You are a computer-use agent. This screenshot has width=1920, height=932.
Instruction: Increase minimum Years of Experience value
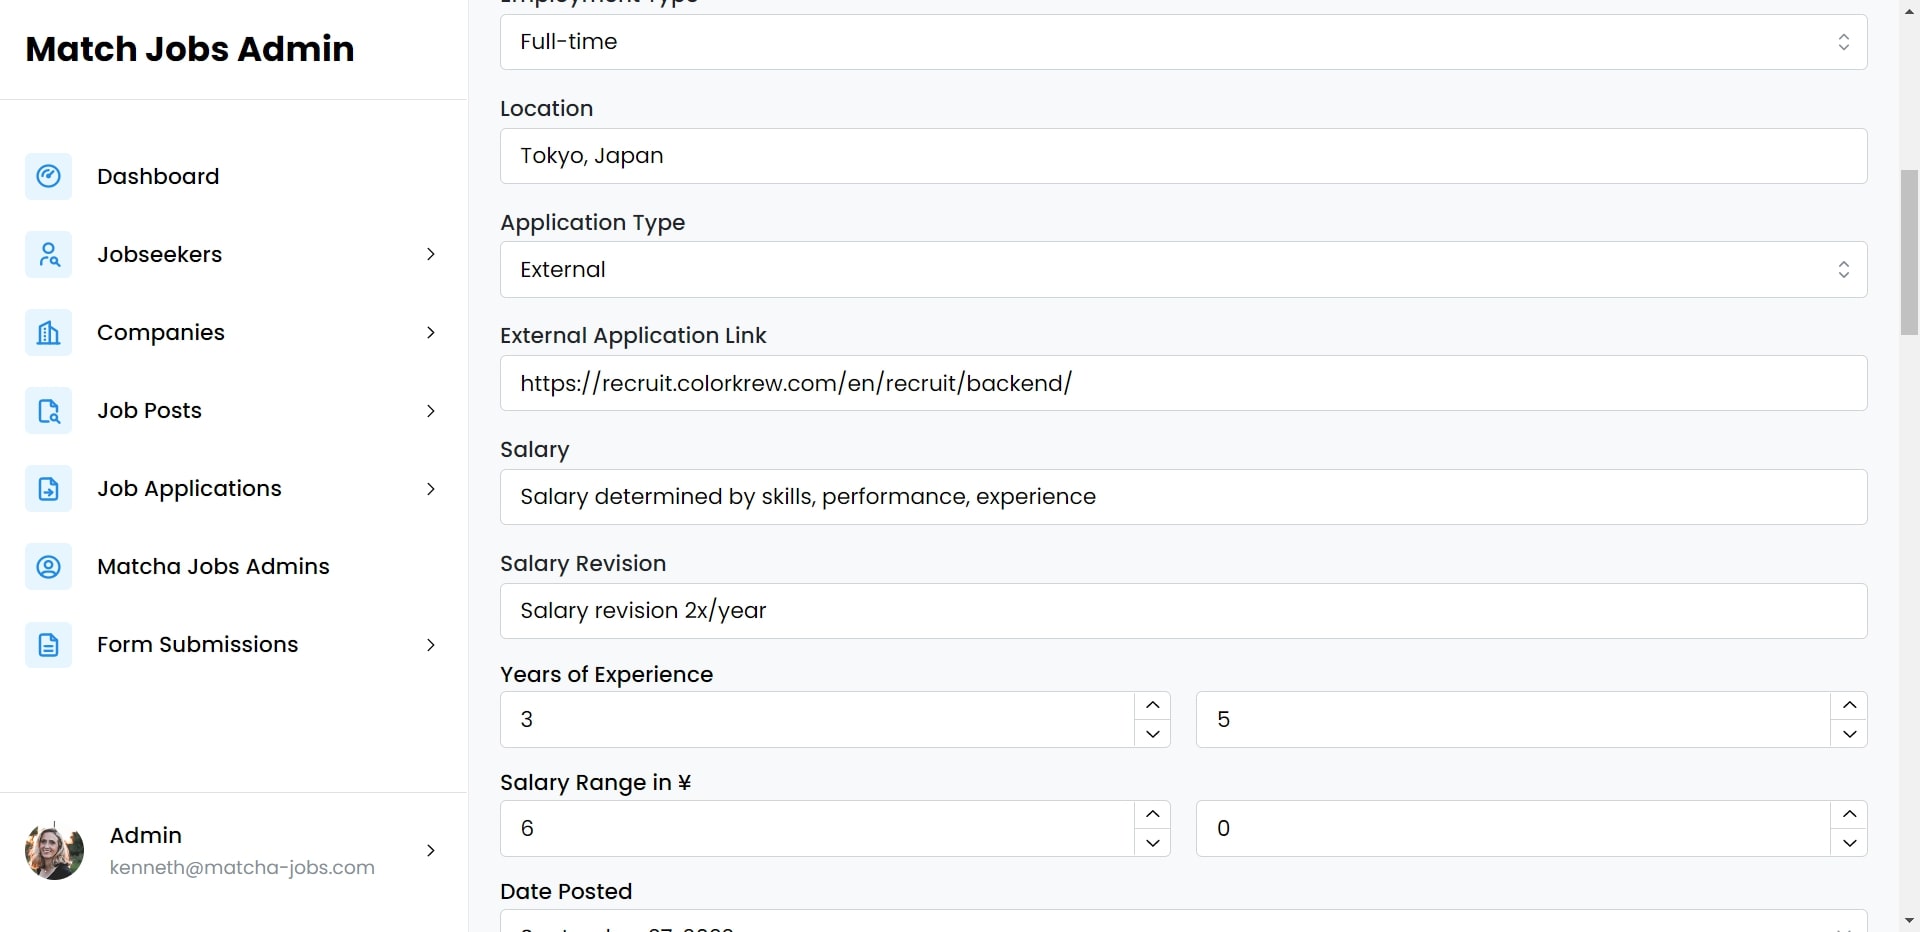(1152, 705)
